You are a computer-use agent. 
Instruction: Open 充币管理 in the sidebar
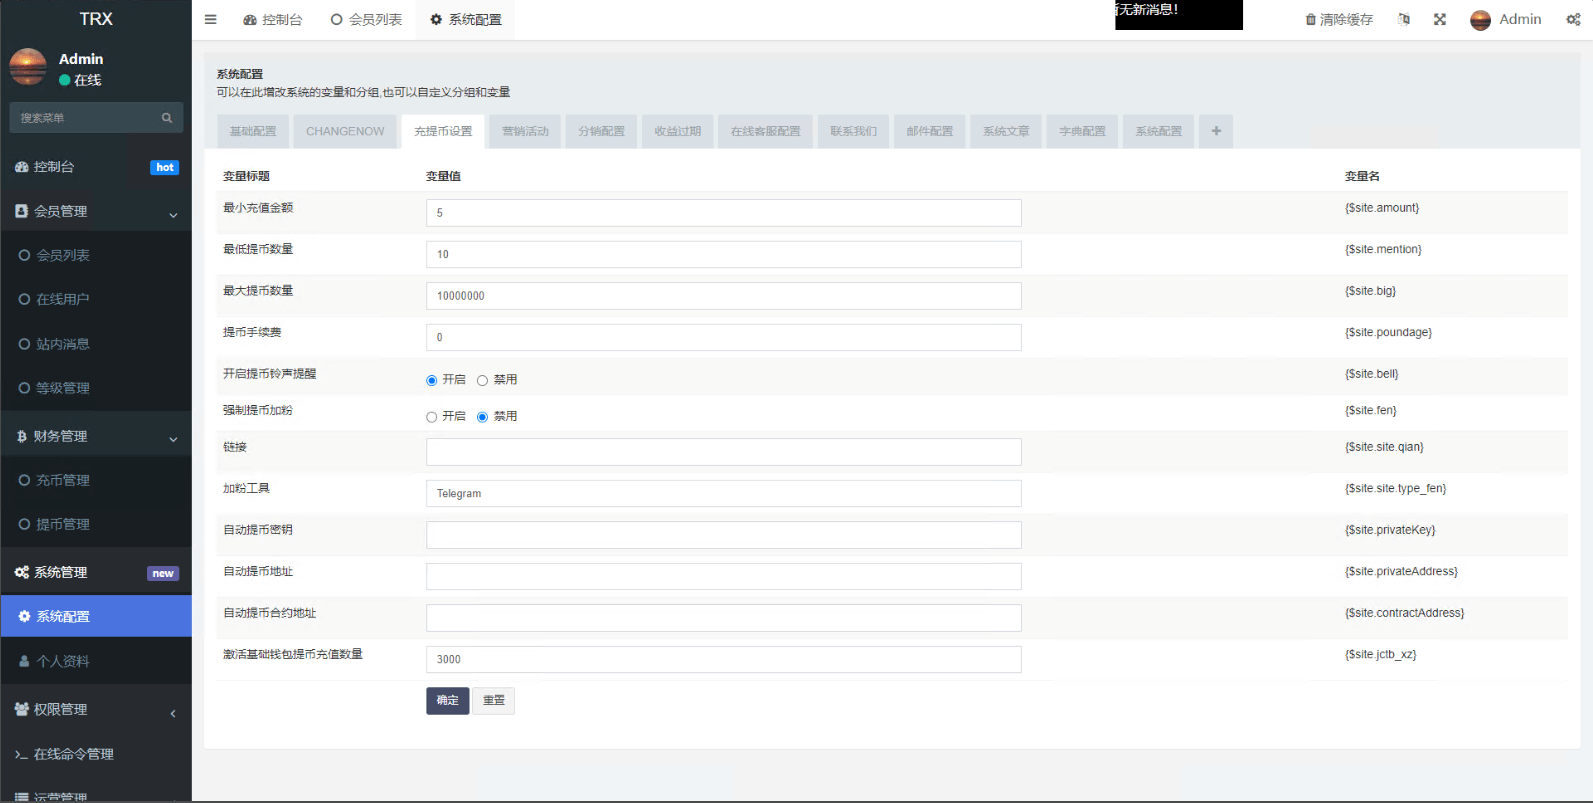pos(63,481)
